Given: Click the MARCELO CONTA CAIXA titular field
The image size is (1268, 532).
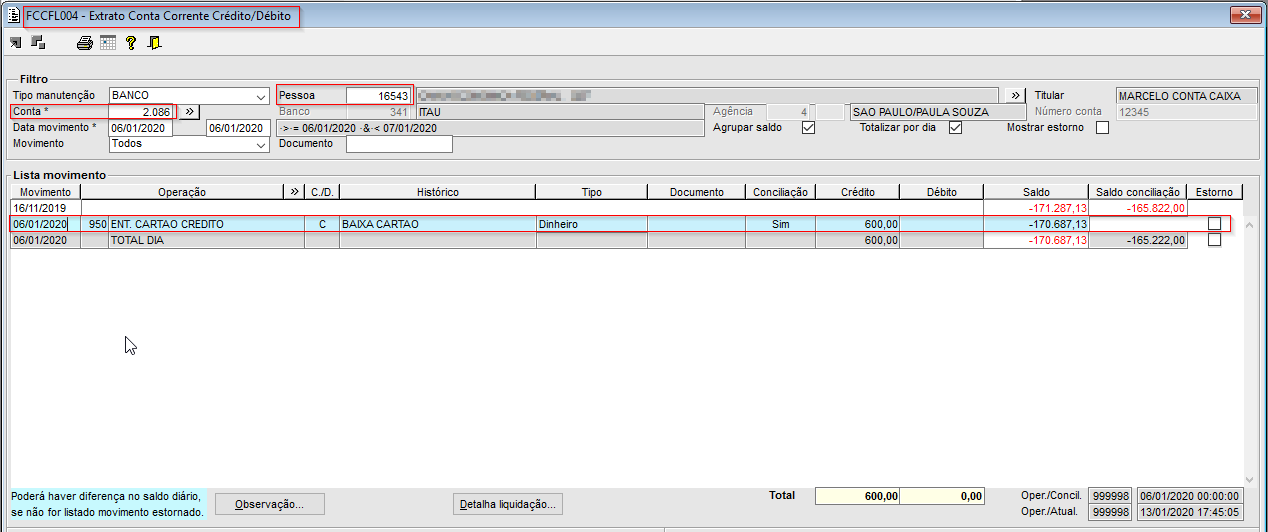Looking at the screenshot, I should (x=1187, y=96).
